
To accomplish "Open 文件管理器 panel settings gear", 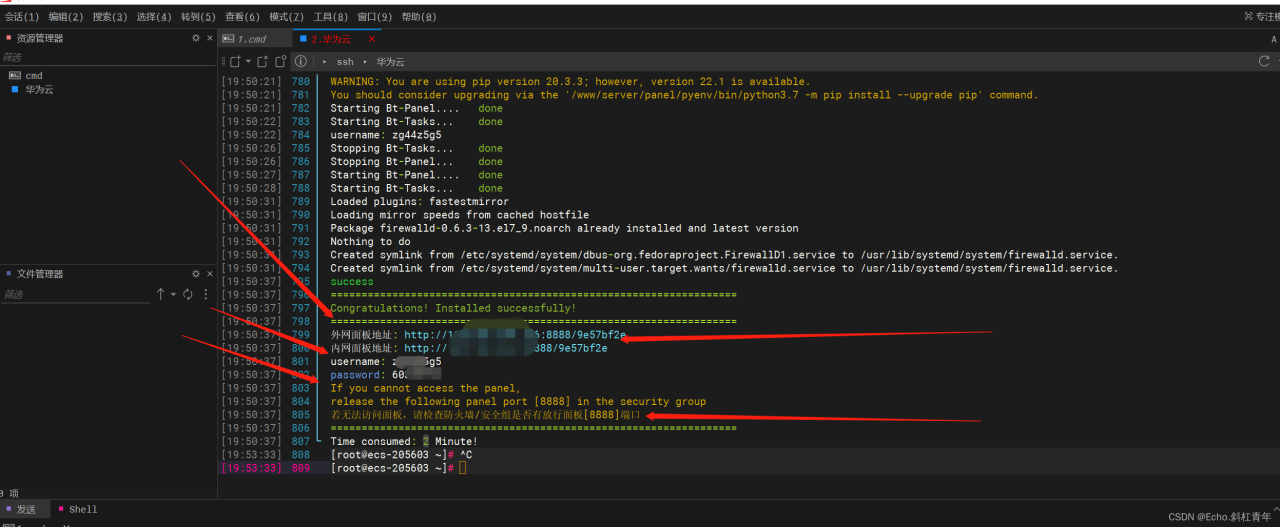I will (x=196, y=274).
